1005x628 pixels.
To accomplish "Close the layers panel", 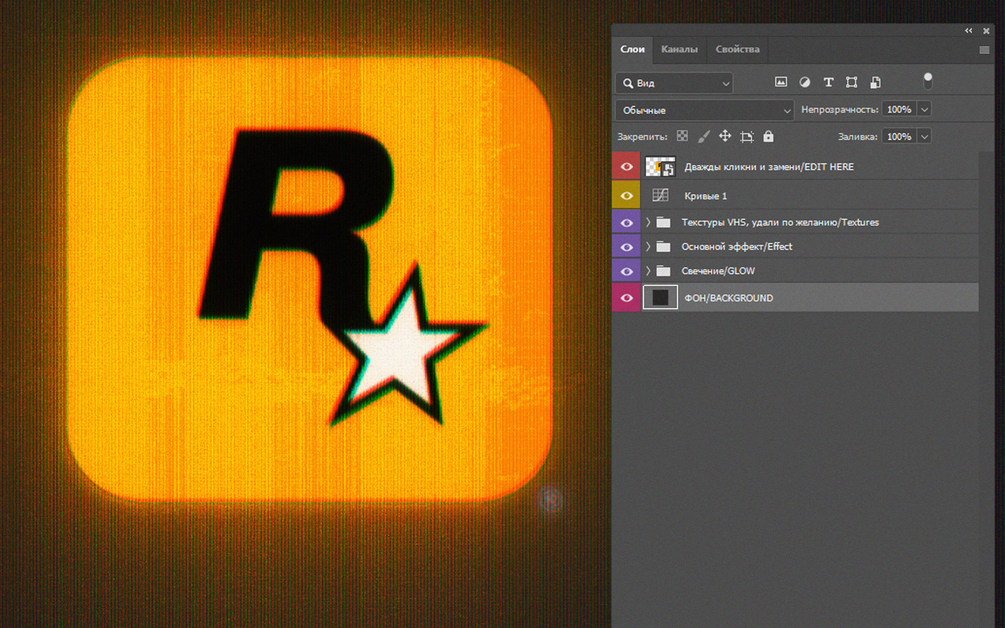I will [x=986, y=30].
